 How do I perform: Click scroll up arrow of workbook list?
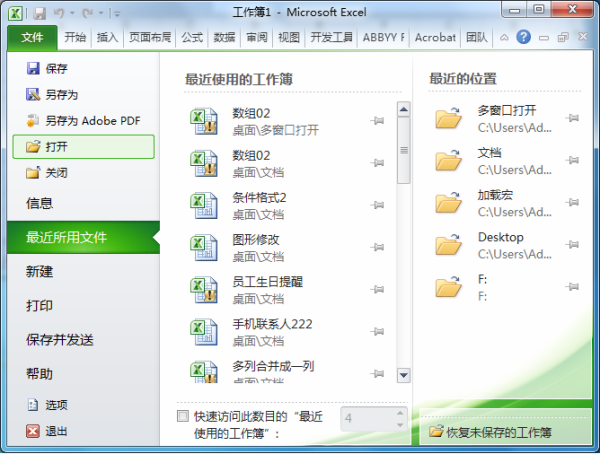(403, 110)
